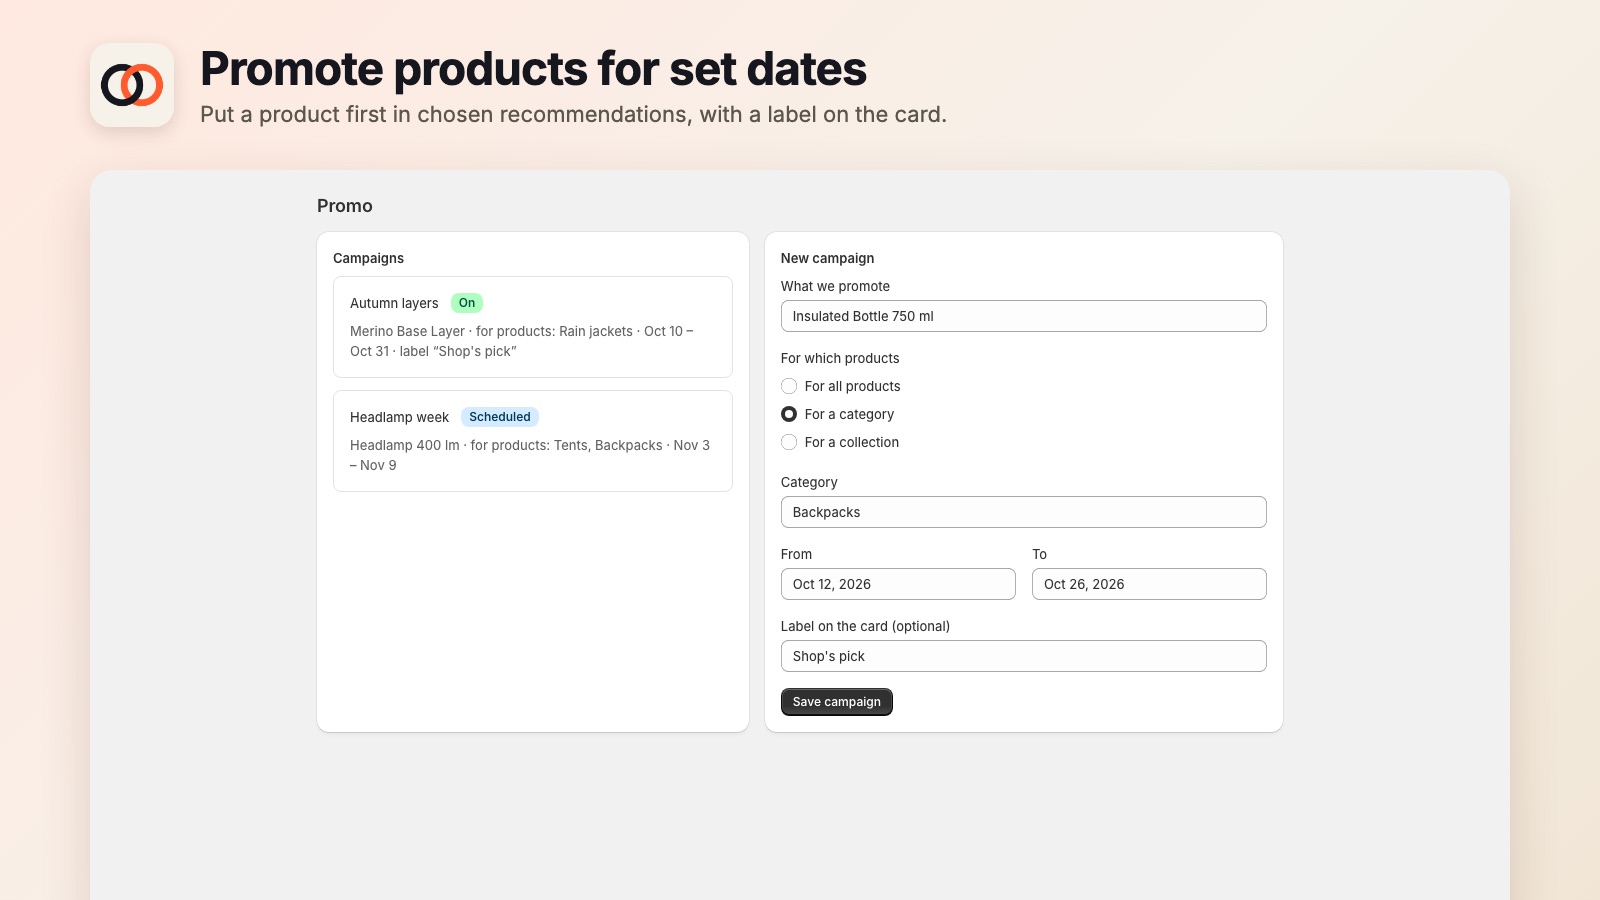Image resolution: width=1600 pixels, height=900 pixels.
Task: Click the What we promote product field
Action: pos(1023,316)
